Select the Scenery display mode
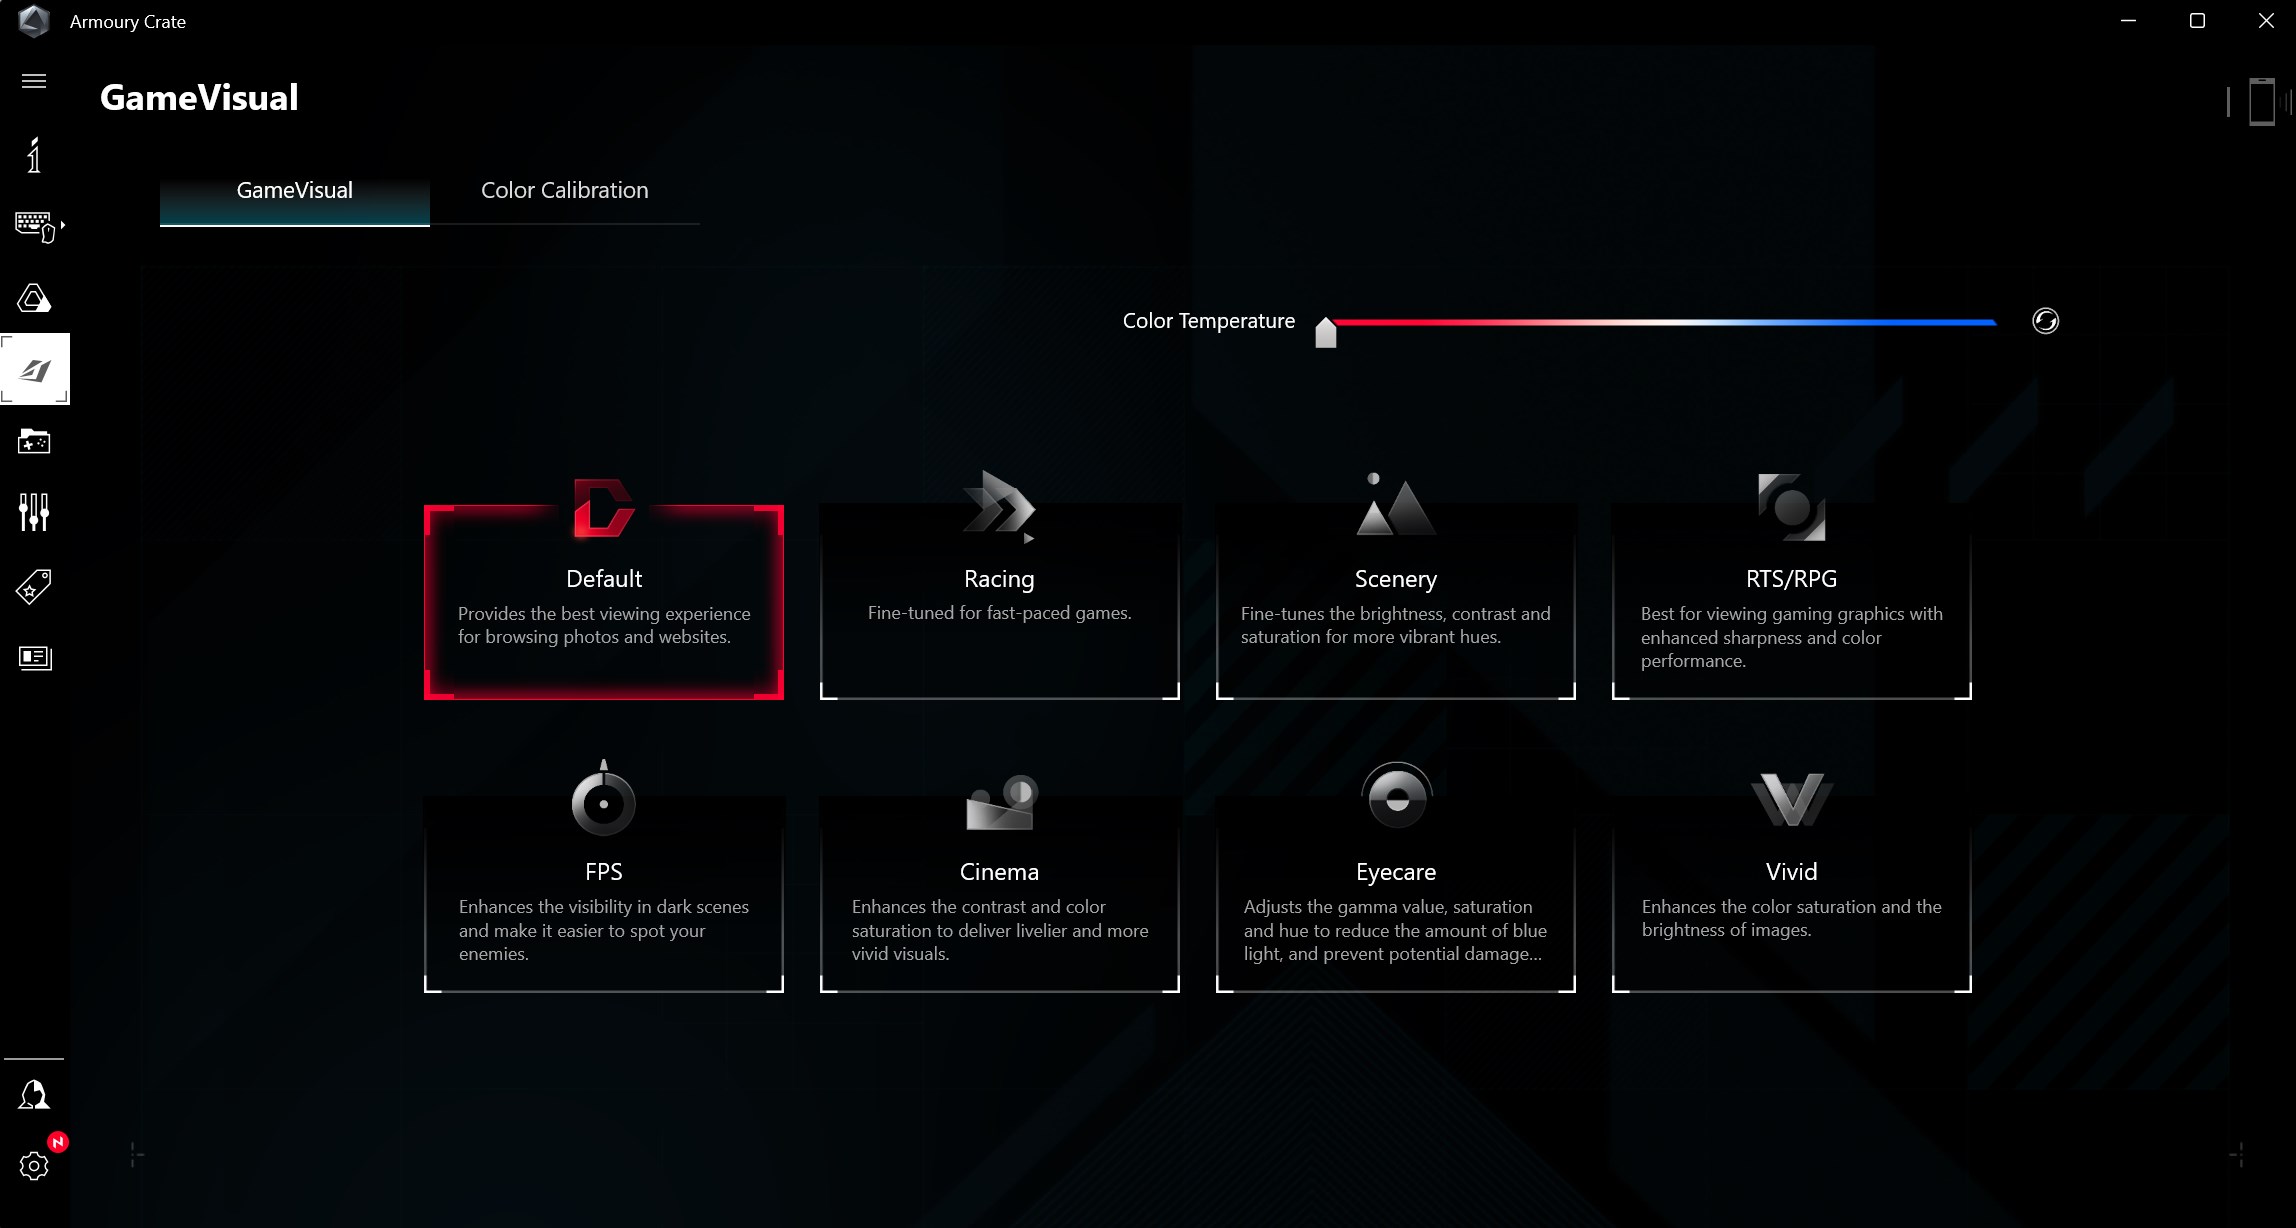Image resolution: width=2296 pixels, height=1228 pixels. [1395, 600]
